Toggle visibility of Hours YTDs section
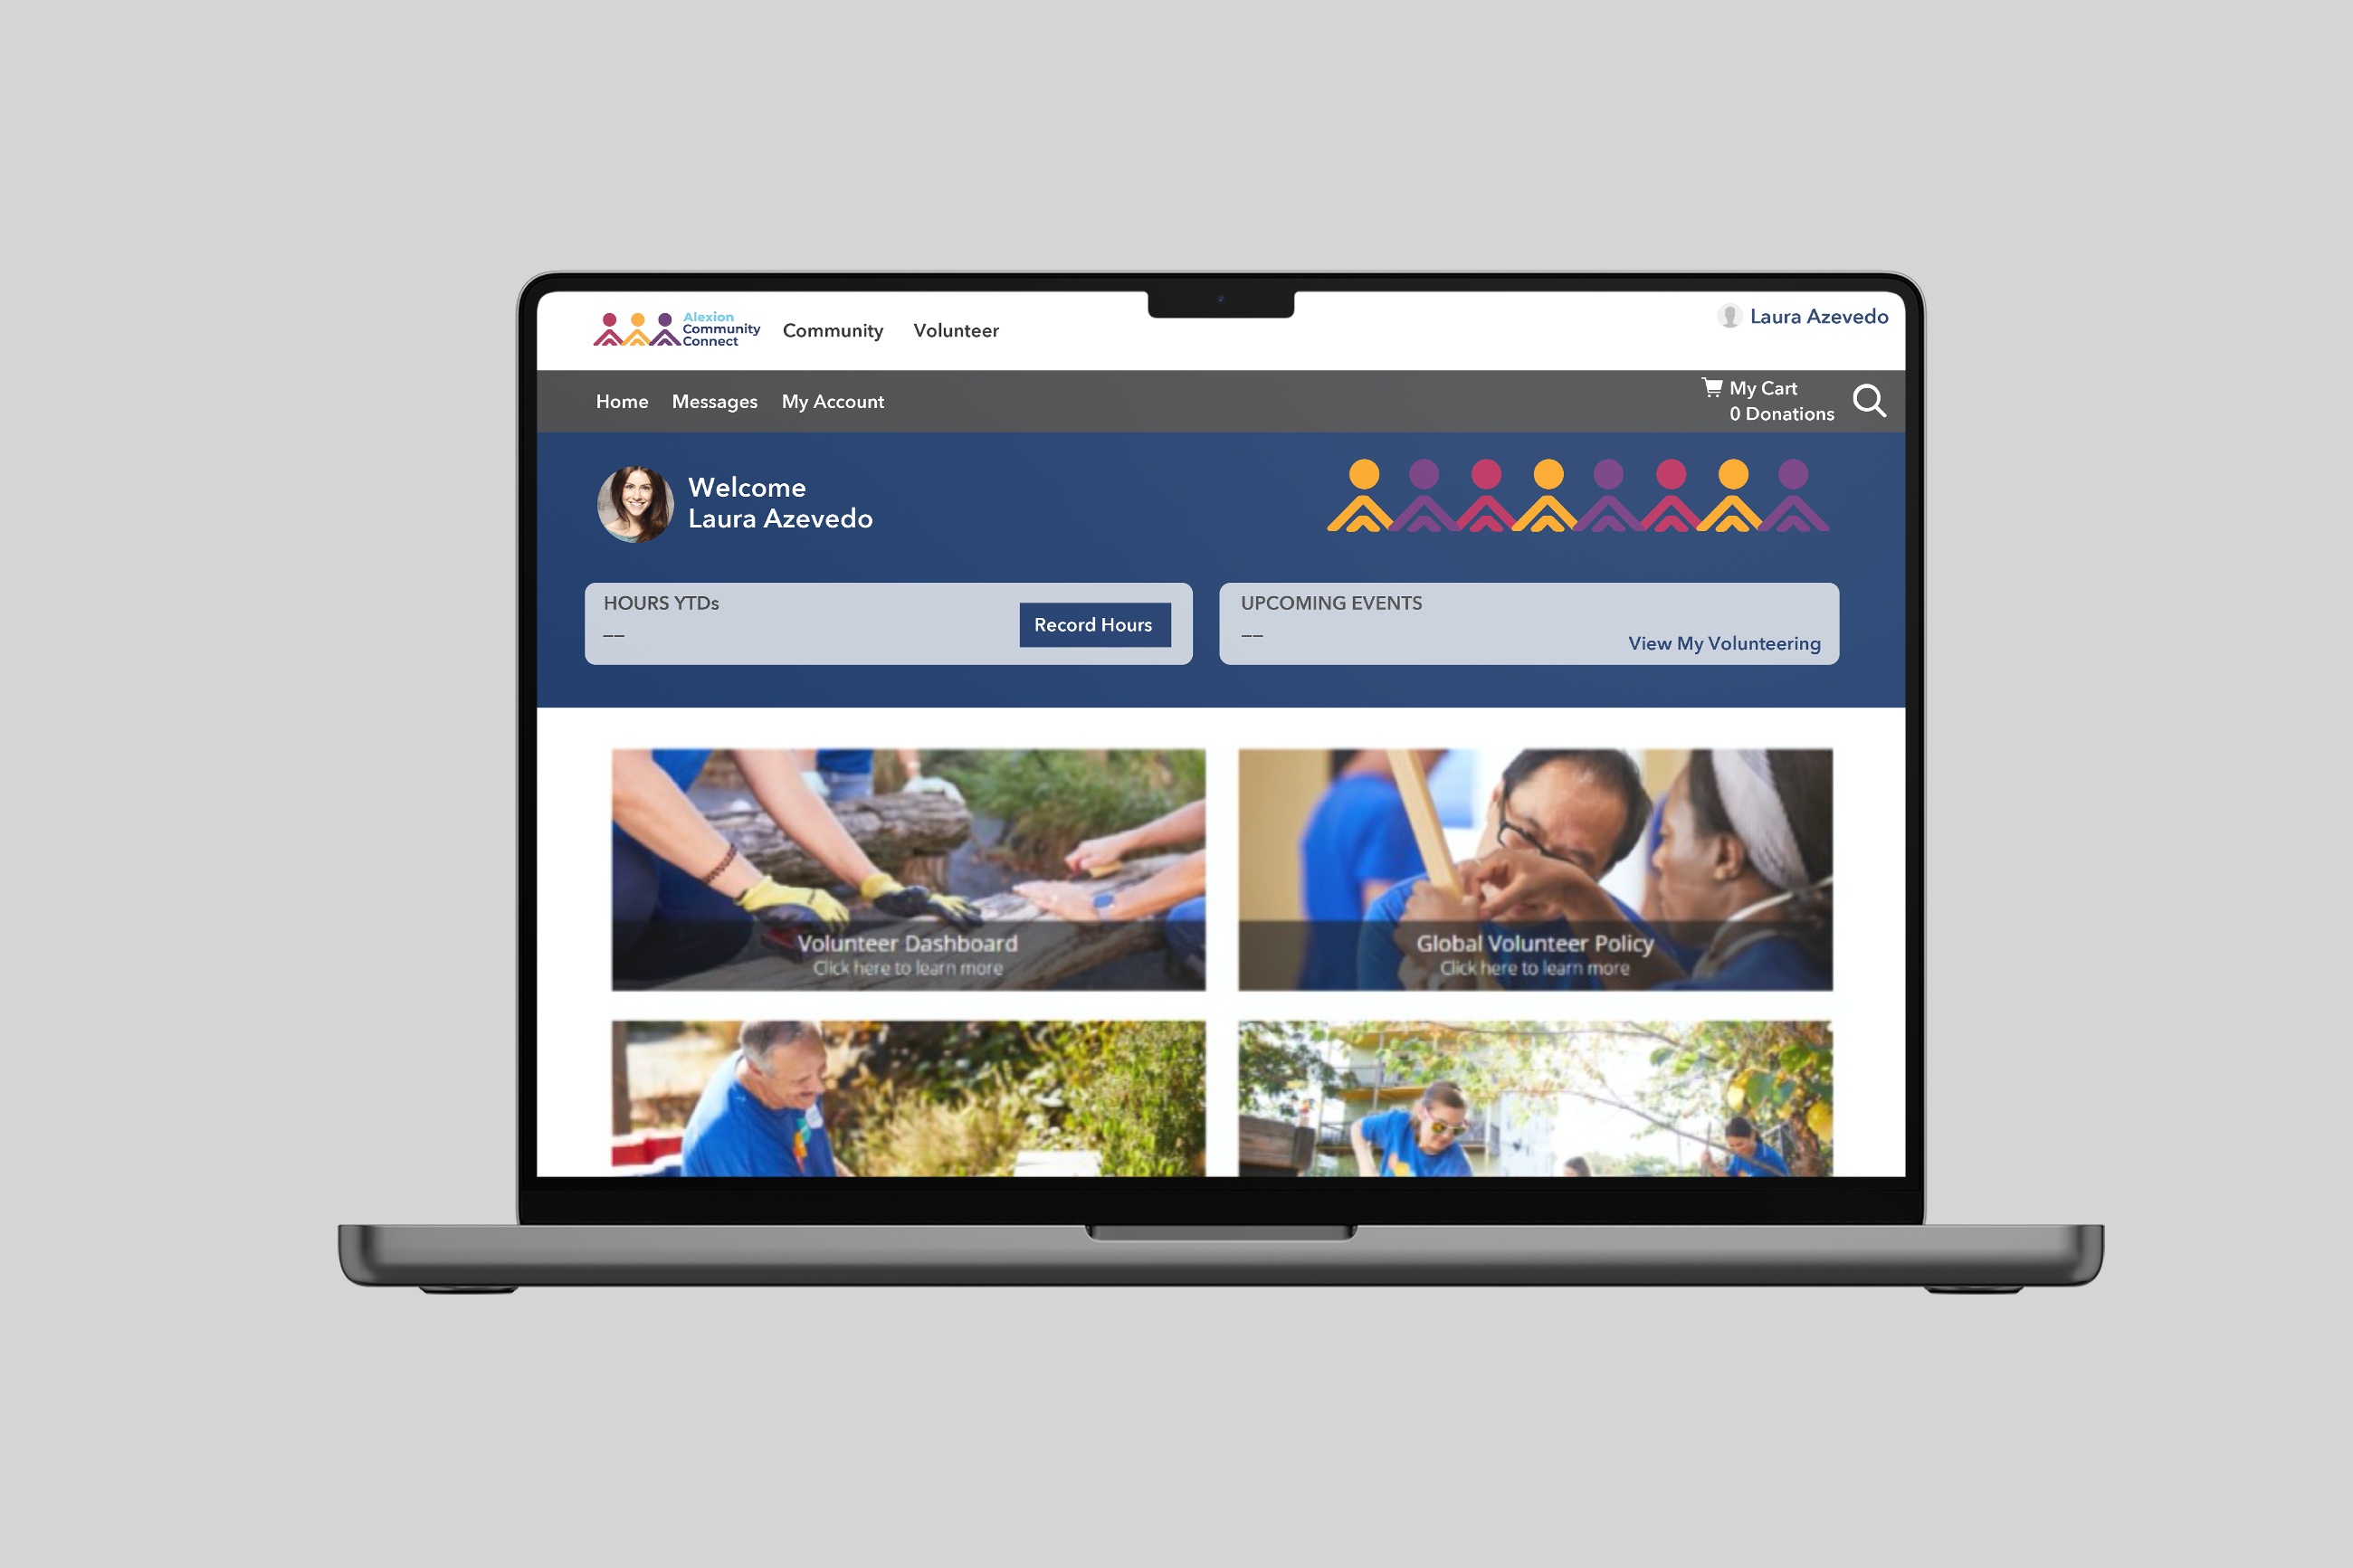This screenshot has height=1568, width=2353. pyautogui.click(x=663, y=602)
